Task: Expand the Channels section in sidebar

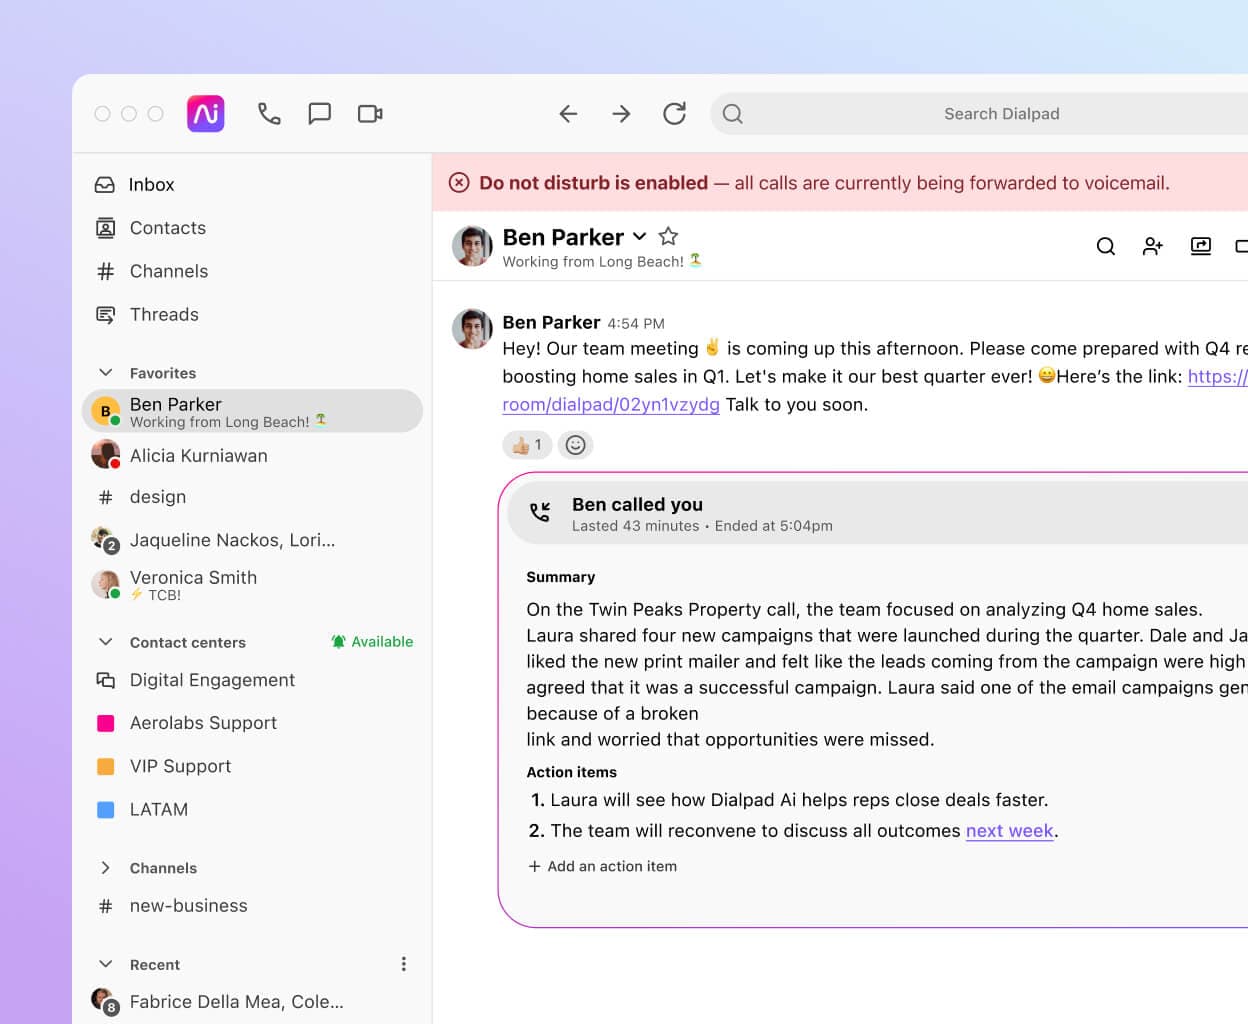Action: (106, 868)
